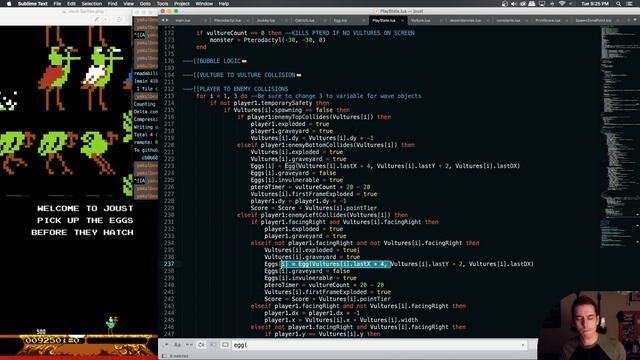Click the AirPlay display icon in menu bar

pos(542,4)
